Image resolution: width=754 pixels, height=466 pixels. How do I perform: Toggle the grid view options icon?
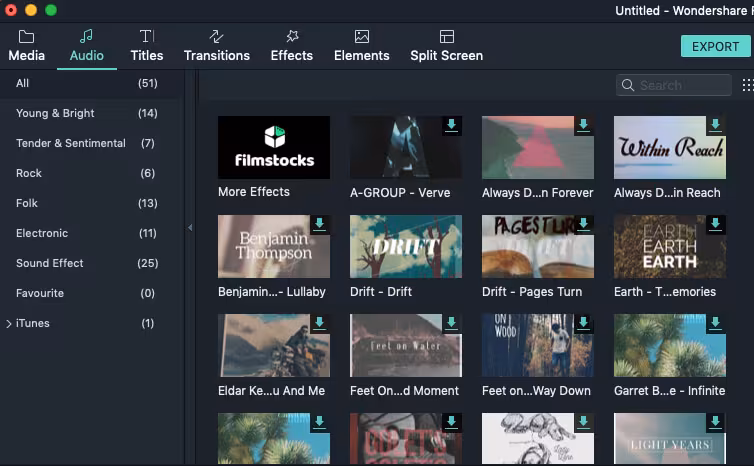tap(748, 85)
